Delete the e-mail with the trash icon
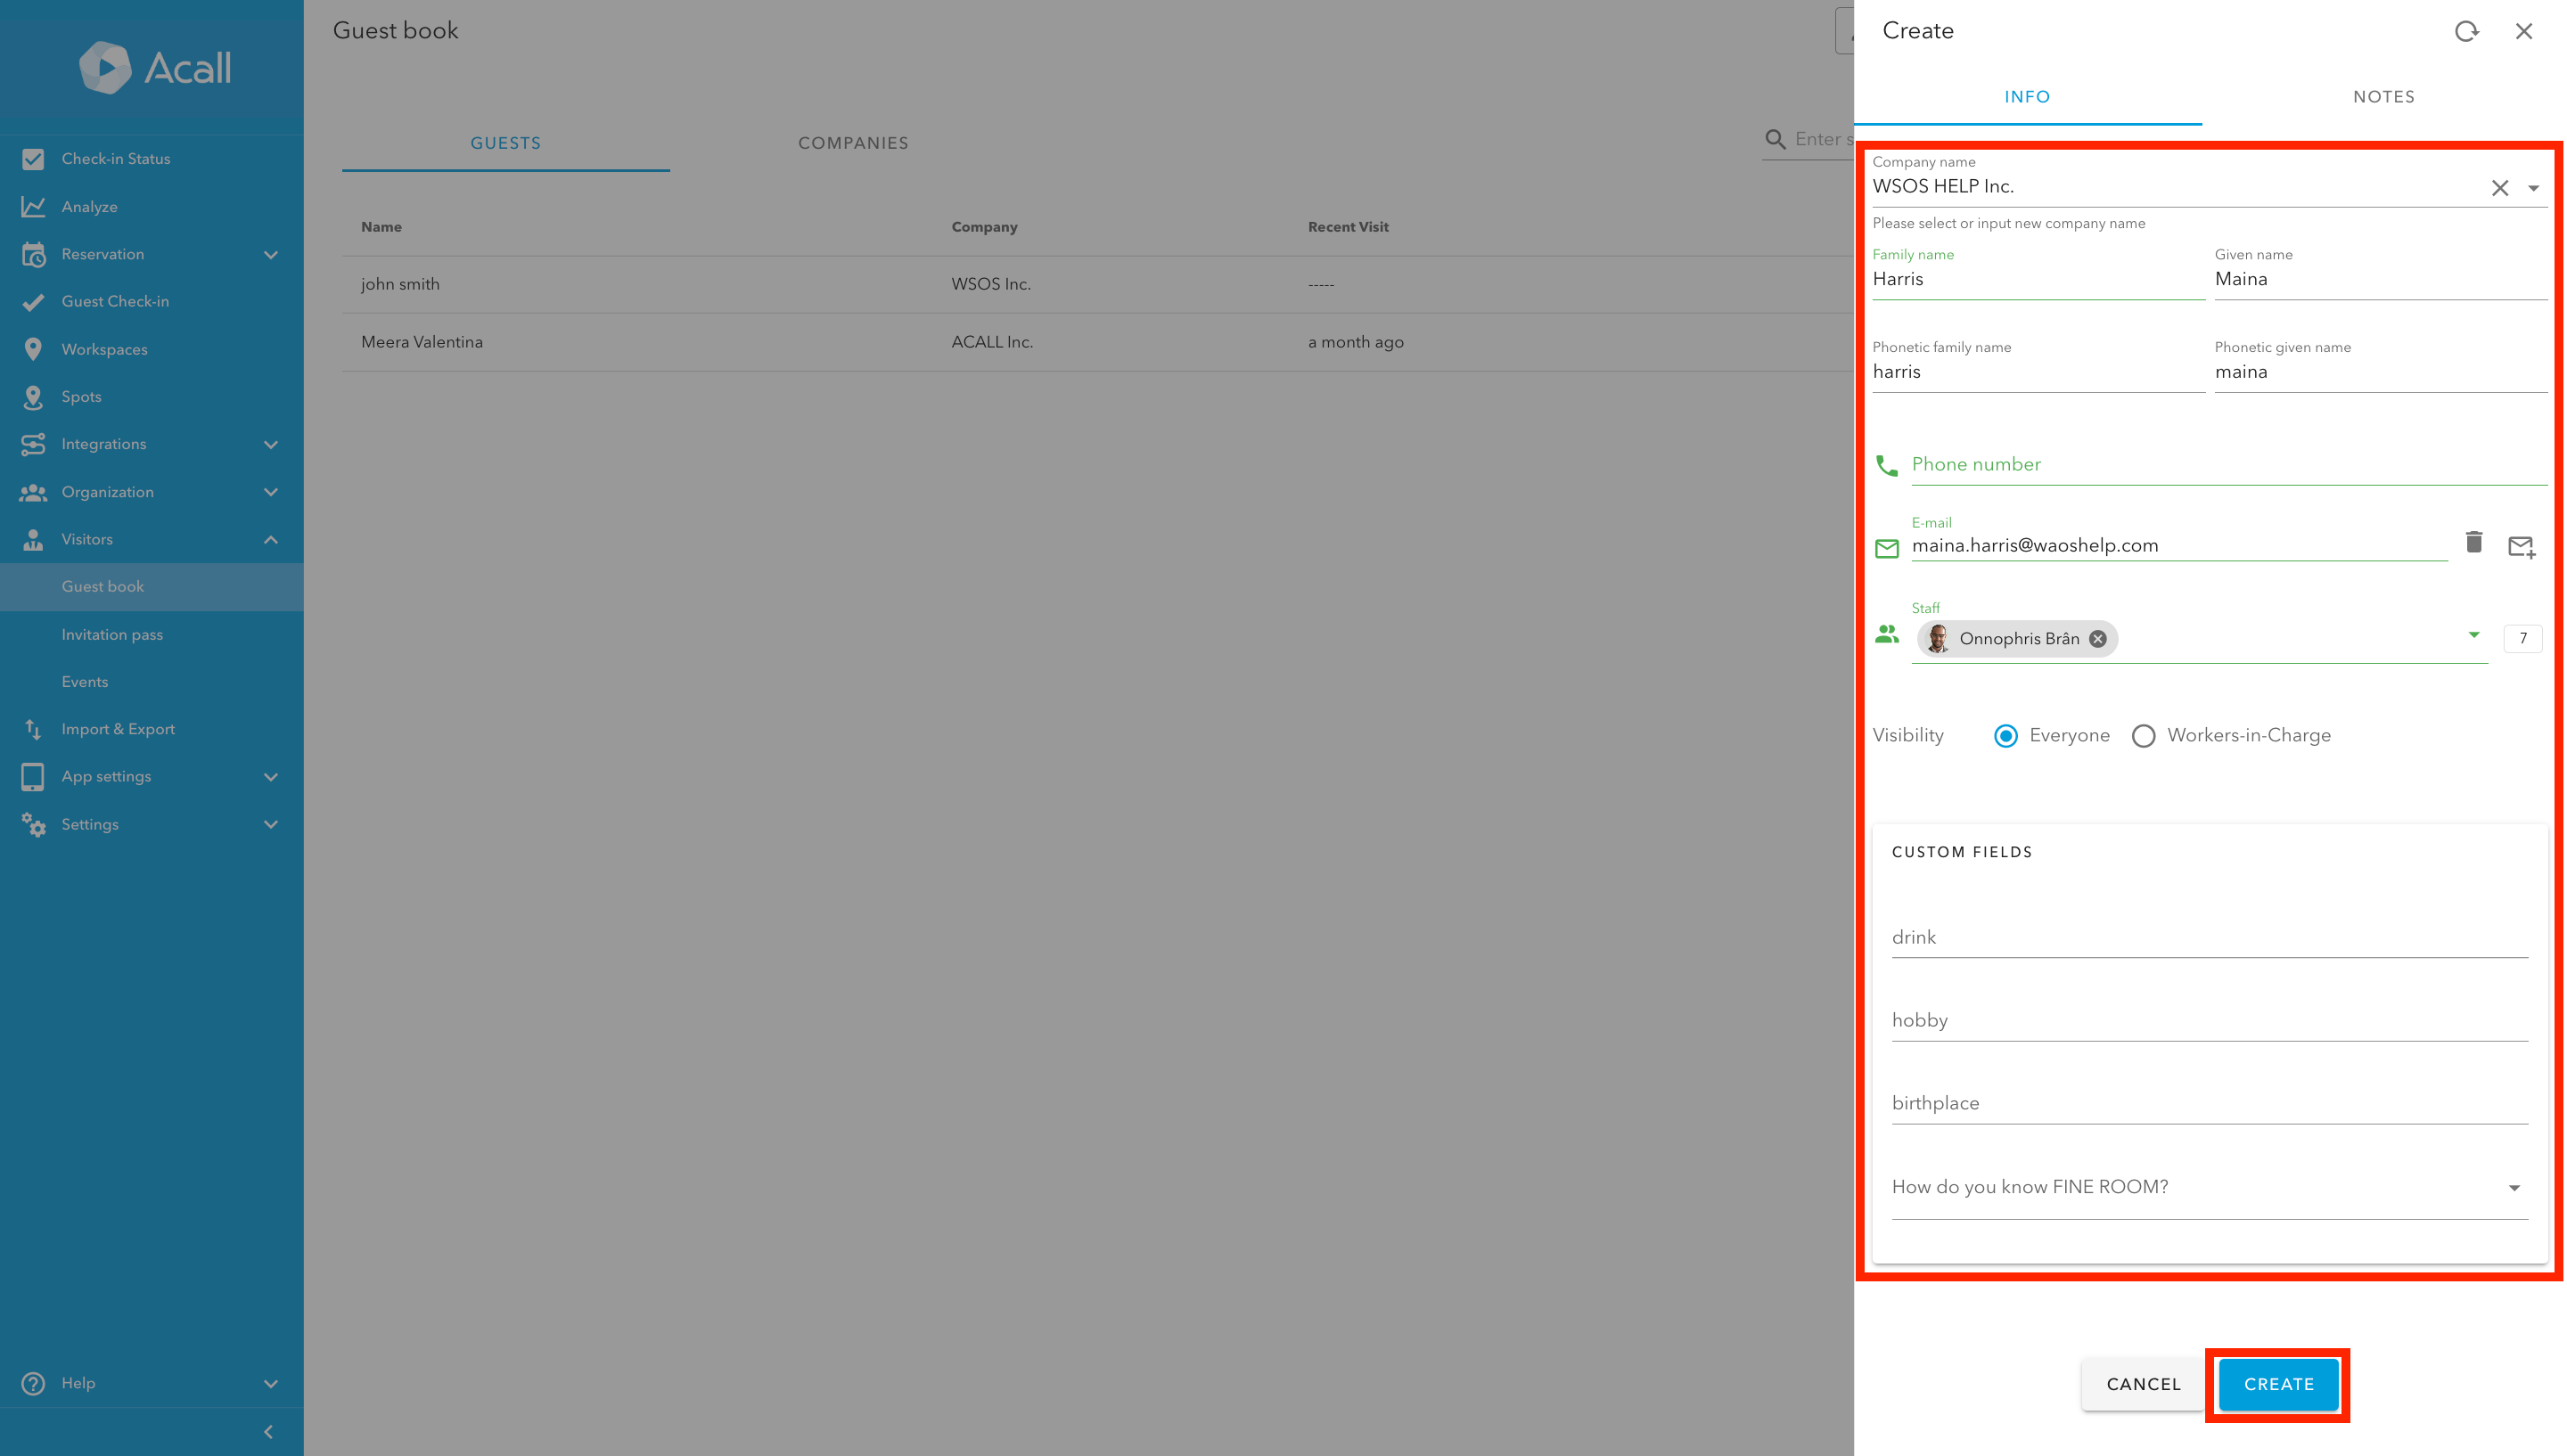Viewport: 2567px width, 1456px height. [2474, 542]
